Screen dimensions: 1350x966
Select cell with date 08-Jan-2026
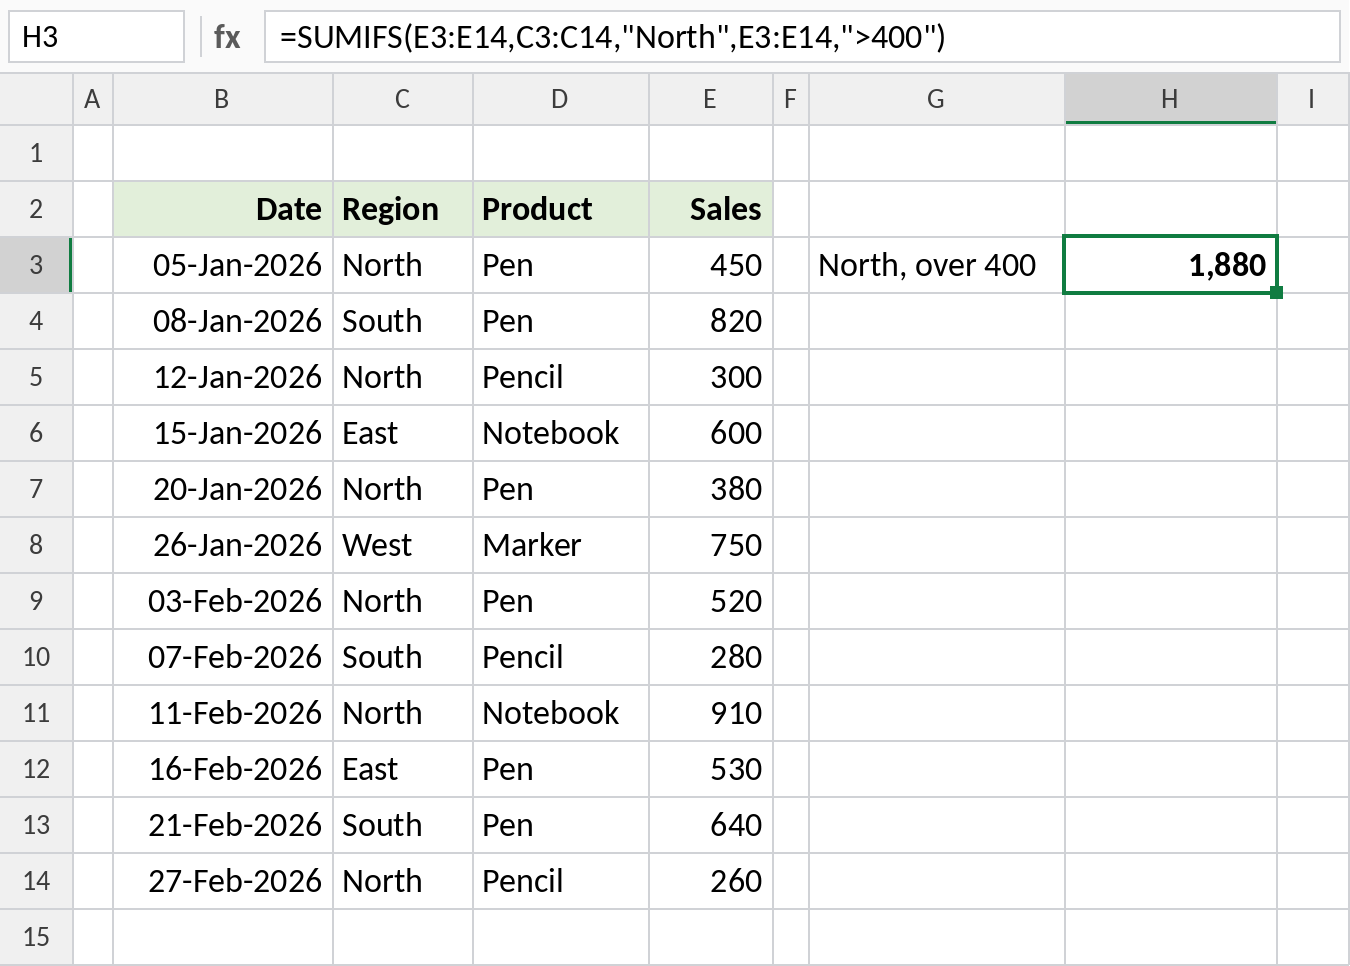(223, 321)
